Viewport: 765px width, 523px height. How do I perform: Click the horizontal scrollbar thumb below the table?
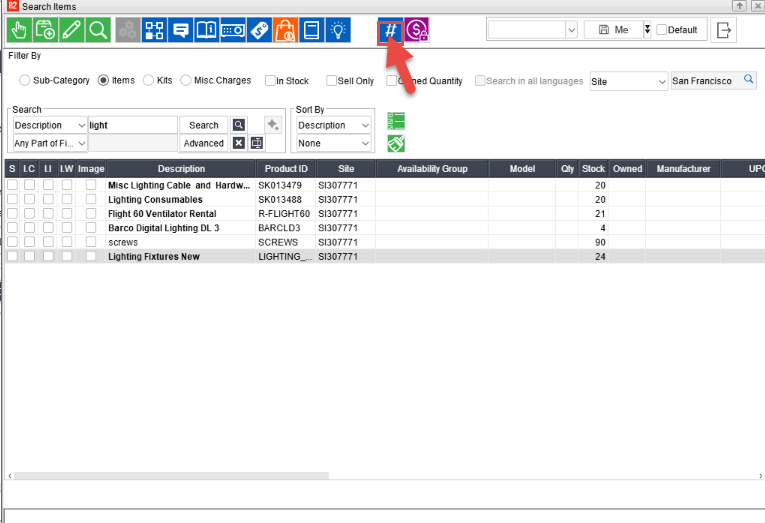[x=171, y=476]
